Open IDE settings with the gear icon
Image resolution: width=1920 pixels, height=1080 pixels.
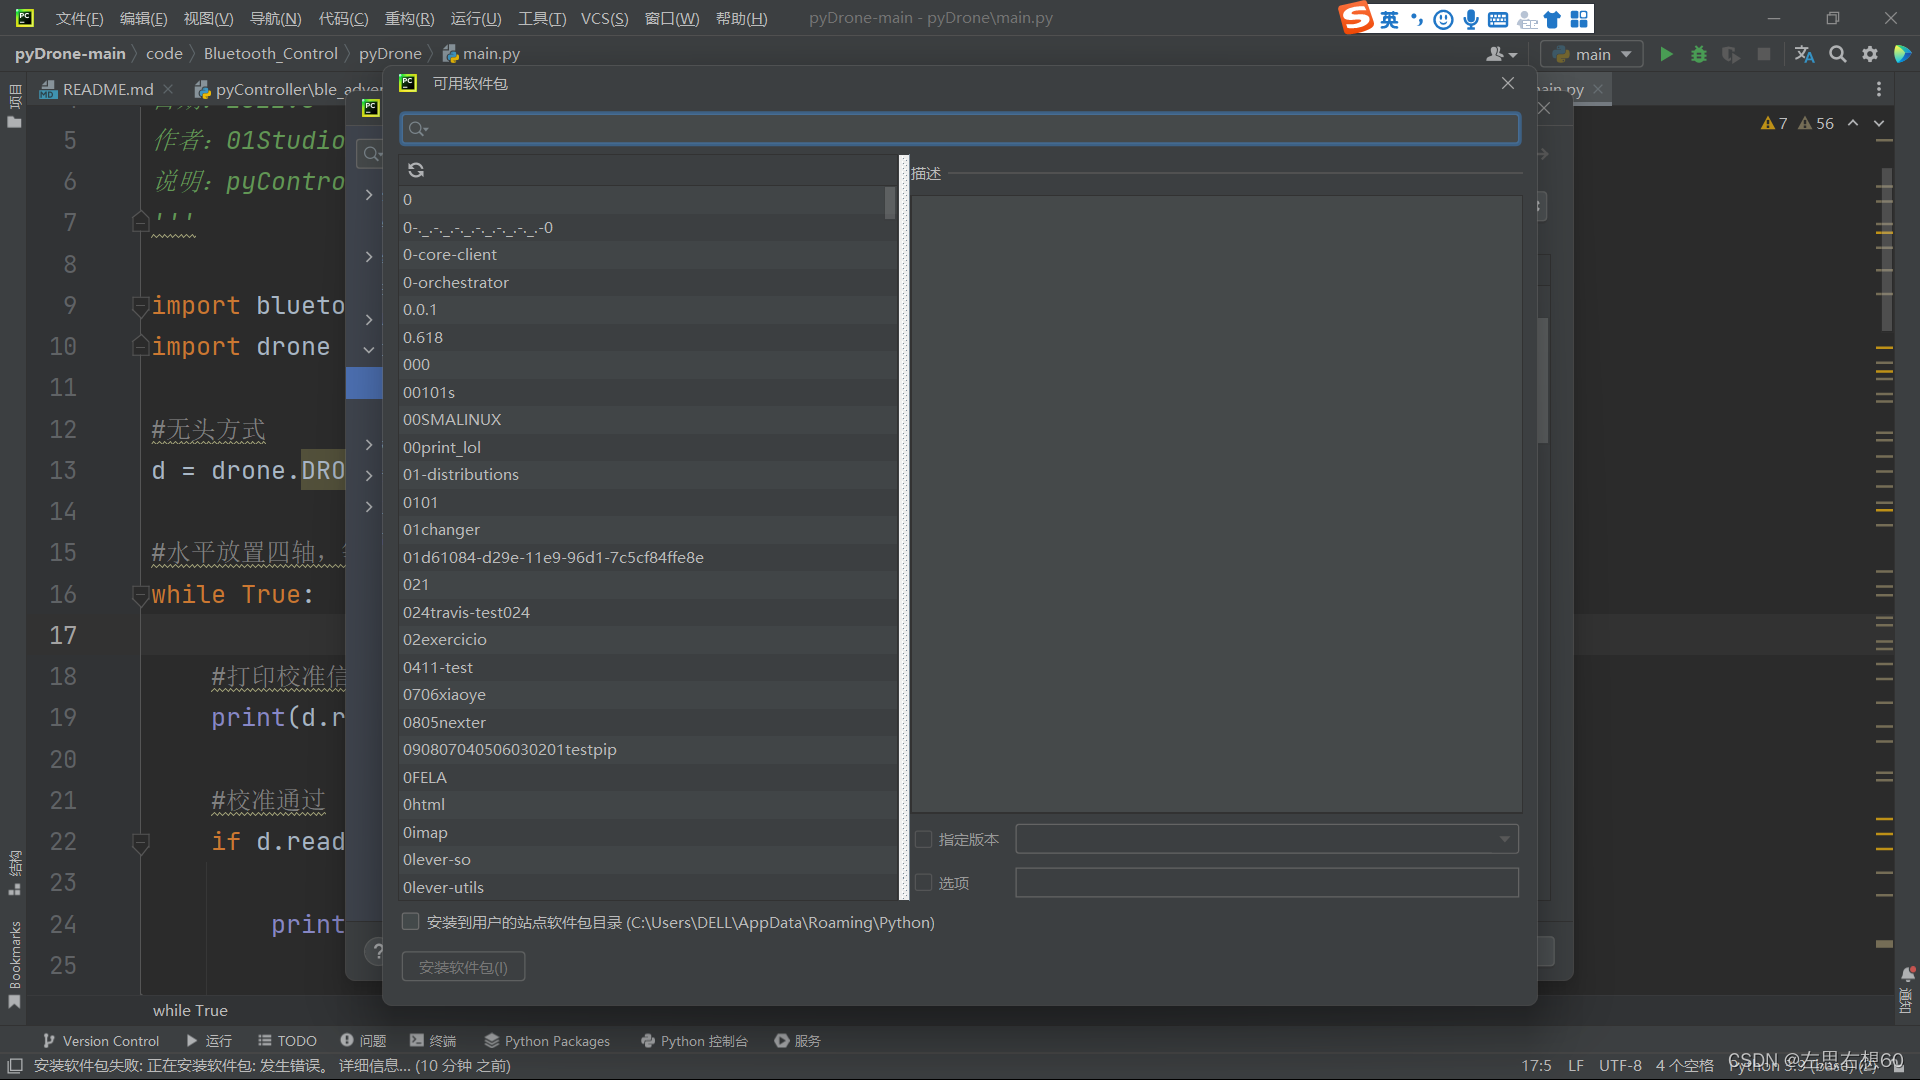click(x=1869, y=54)
